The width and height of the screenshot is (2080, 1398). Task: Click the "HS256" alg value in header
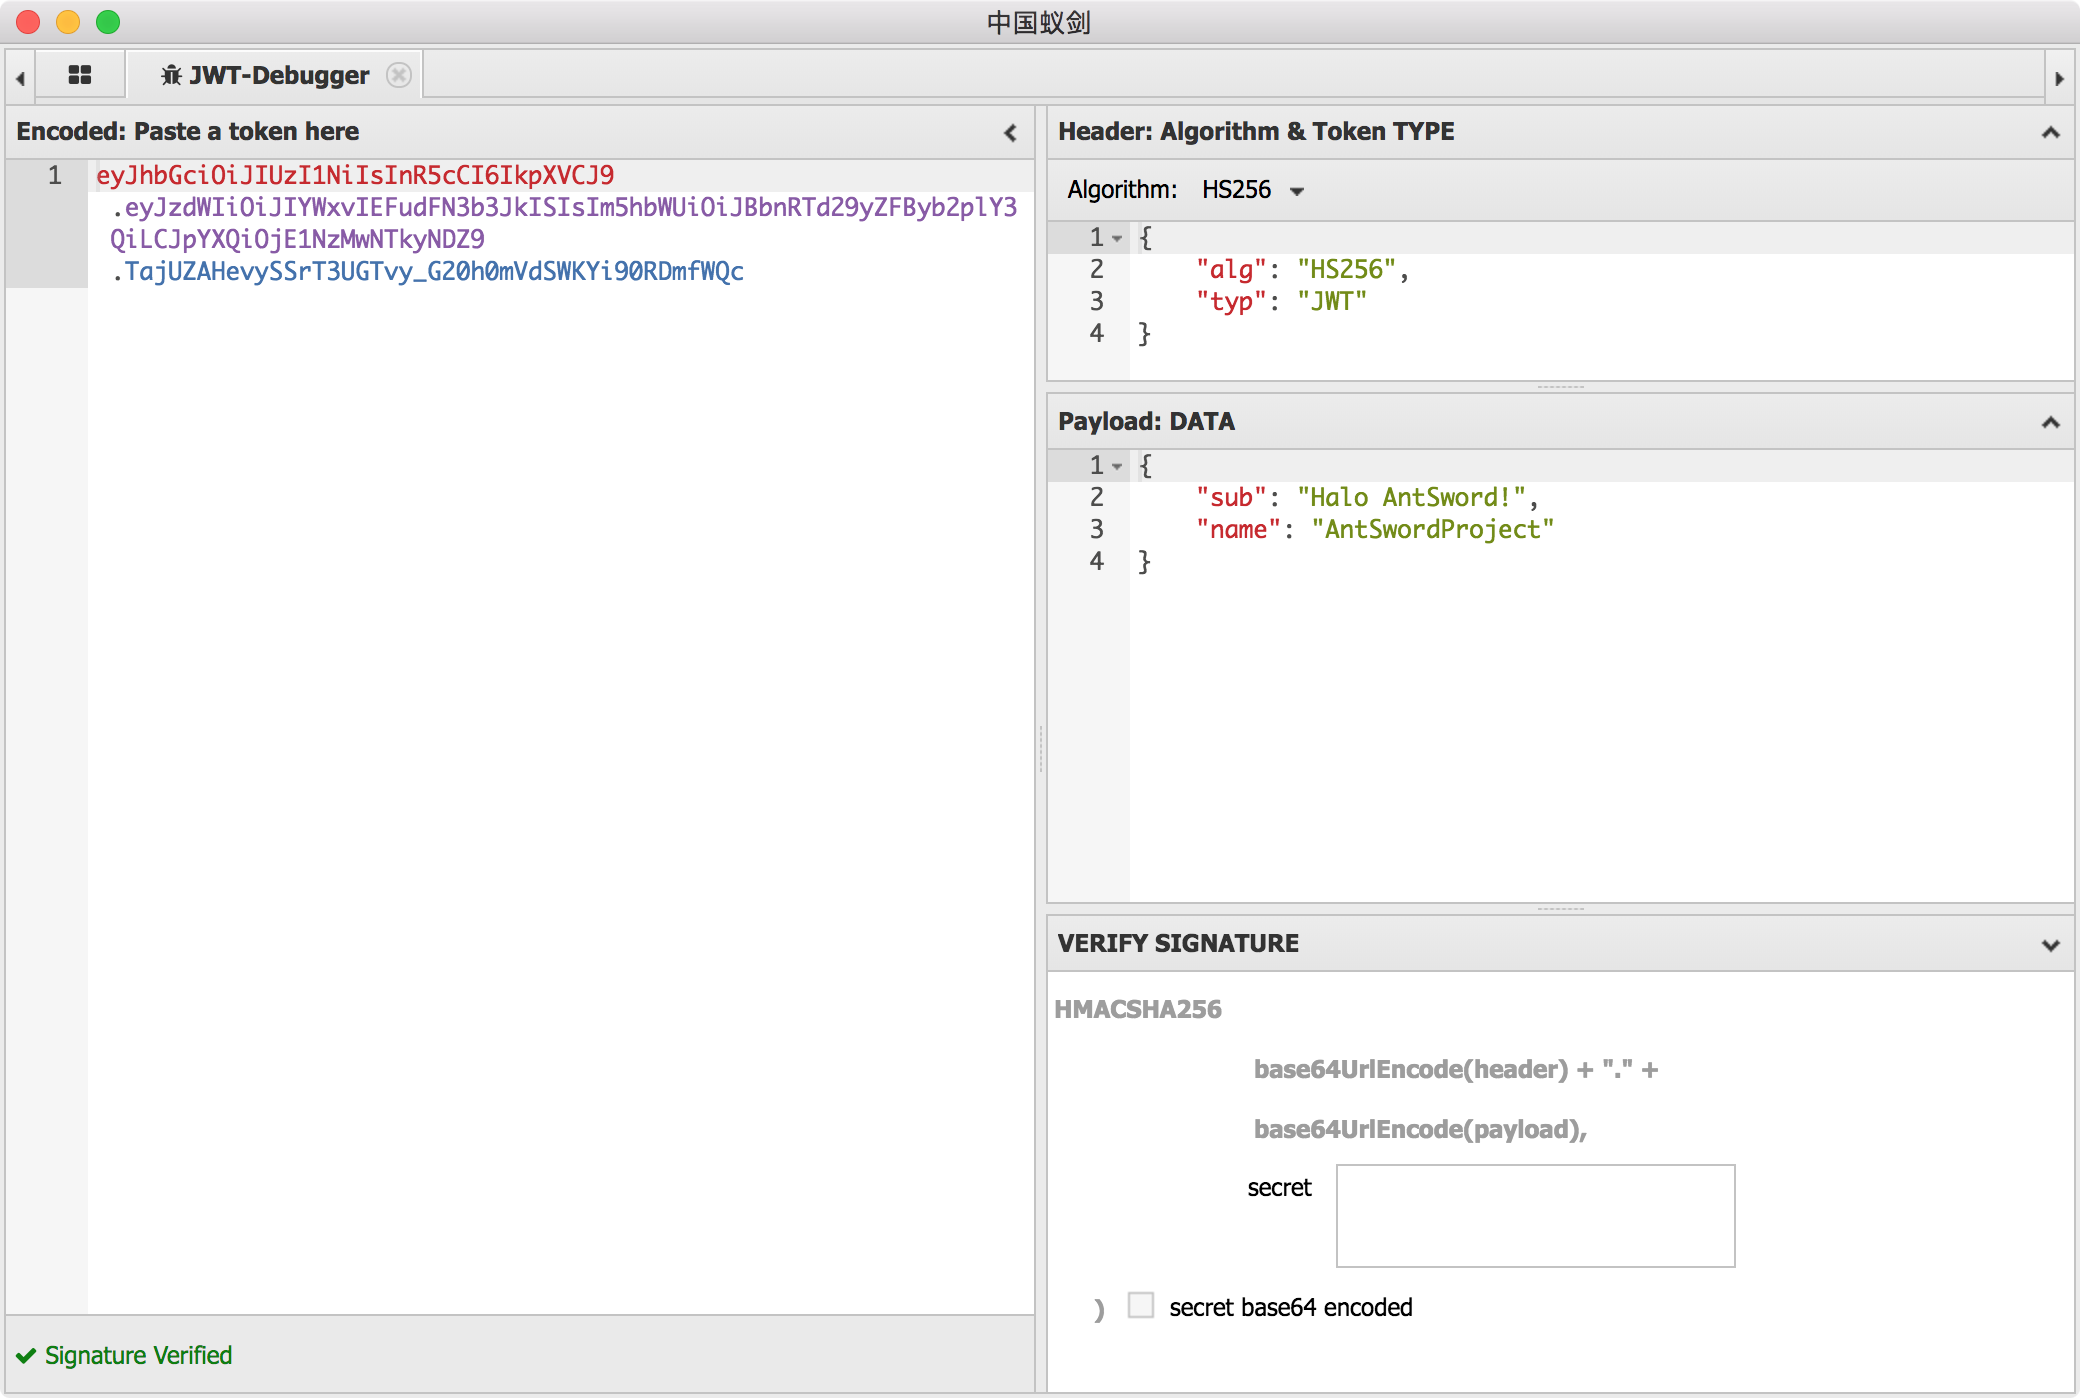tap(1346, 269)
